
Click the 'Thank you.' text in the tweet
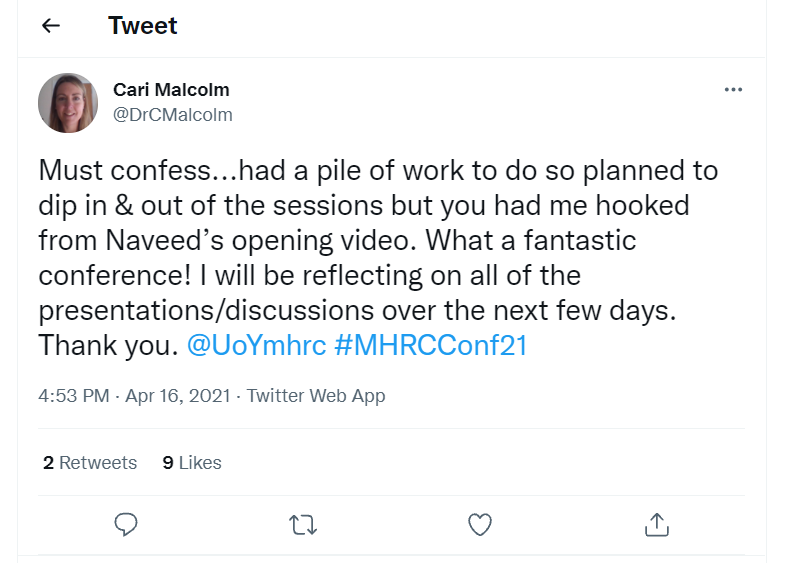point(107,346)
